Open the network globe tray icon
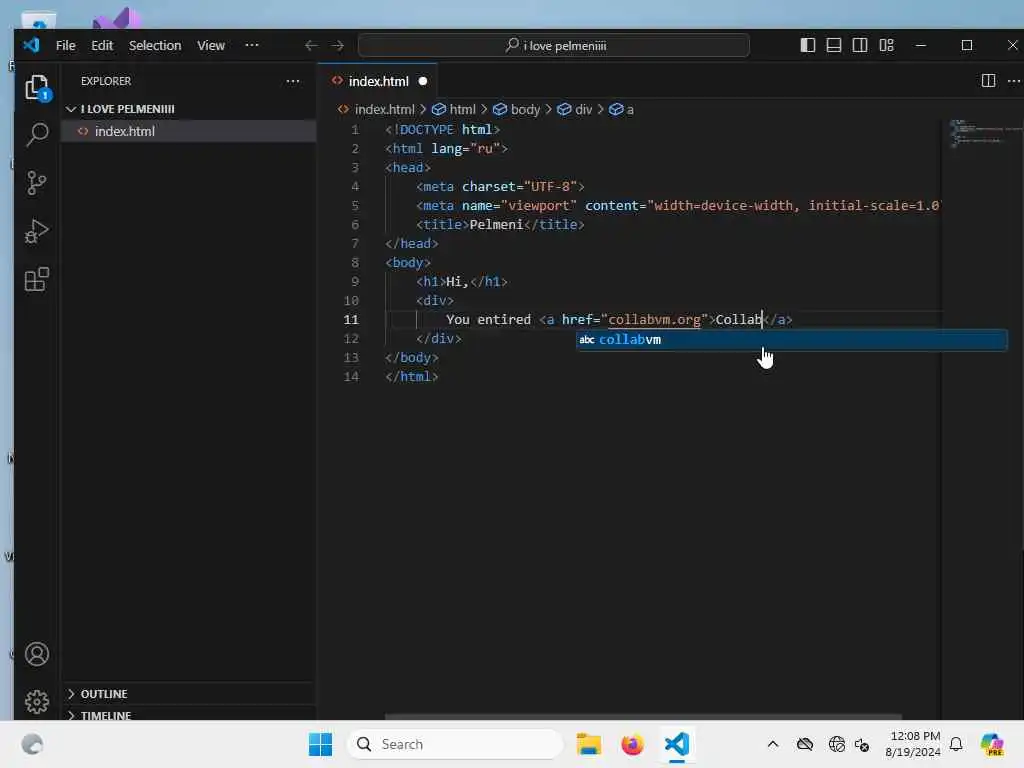 836,744
